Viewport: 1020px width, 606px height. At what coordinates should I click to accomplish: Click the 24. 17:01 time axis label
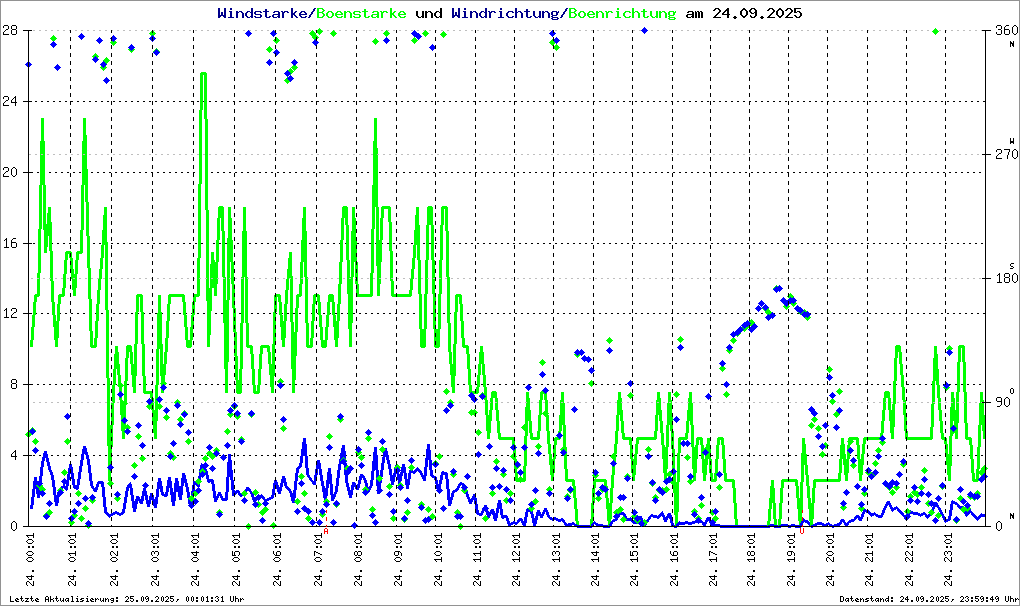[x=713, y=559]
